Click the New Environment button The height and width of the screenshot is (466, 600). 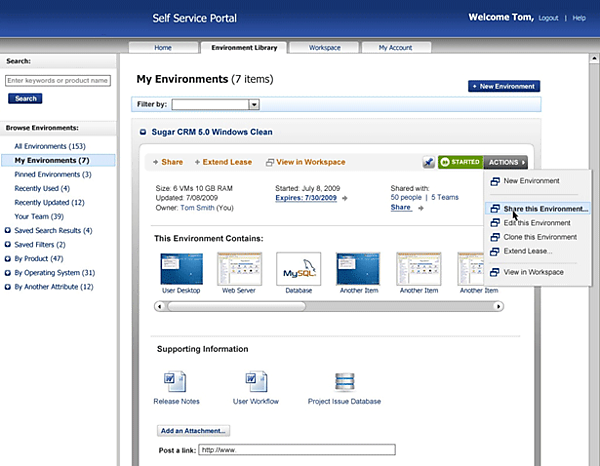(504, 87)
